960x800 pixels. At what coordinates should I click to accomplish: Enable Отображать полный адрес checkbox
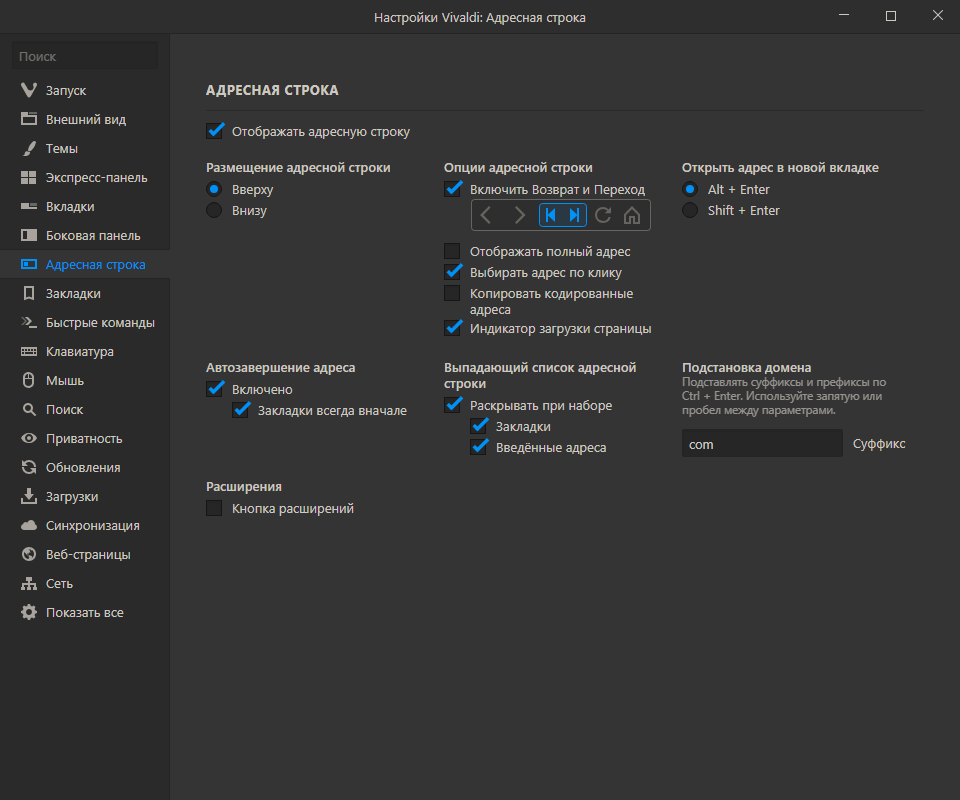pyautogui.click(x=452, y=251)
